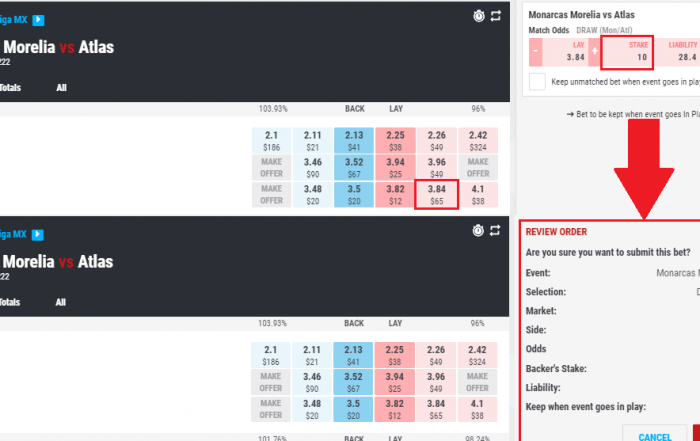The height and width of the screenshot is (441, 700).
Task: Click MAKE OFFER beside 3.46 in upper panel
Action: pyautogui.click(x=271, y=167)
